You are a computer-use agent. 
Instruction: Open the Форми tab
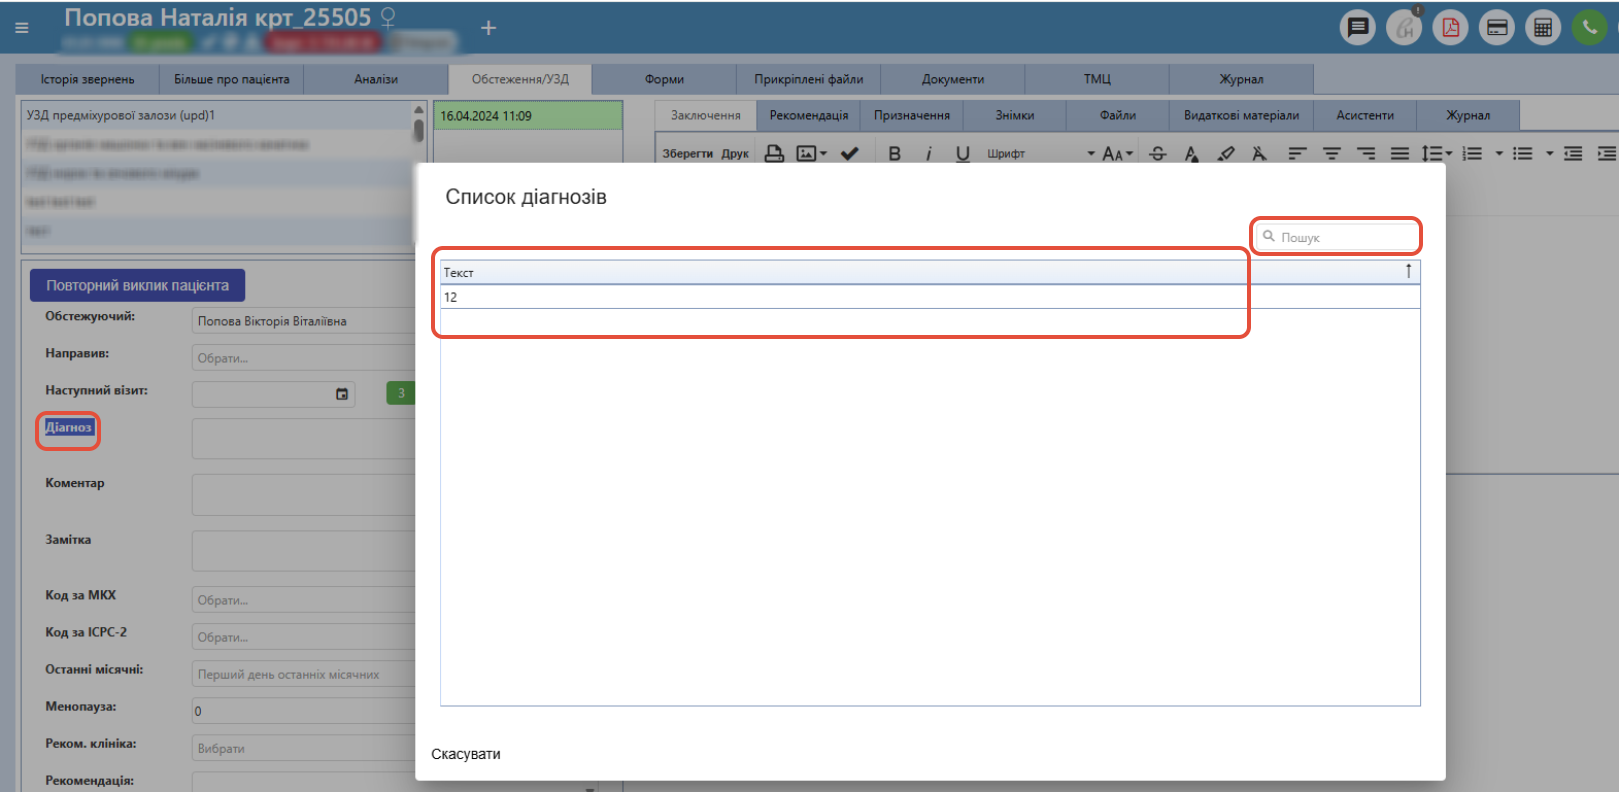(x=664, y=79)
